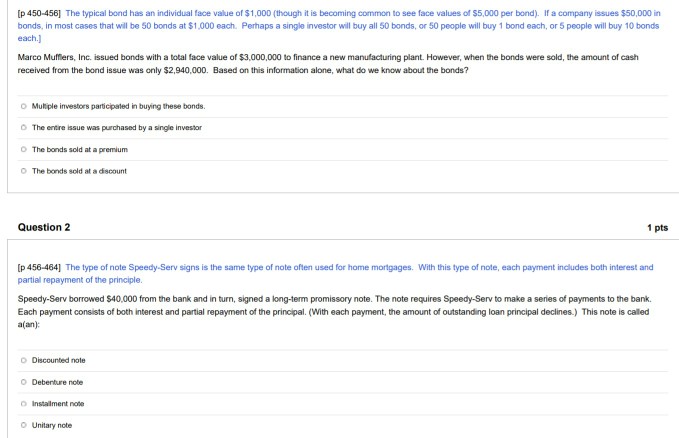The image size is (679, 438).
Task: Mark the radio for 'Multiple investors participated' option
Action: pyautogui.click(x=23, y=106)
